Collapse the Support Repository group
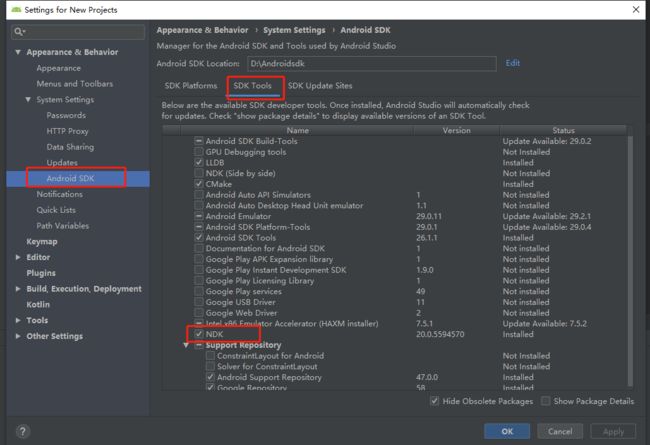650x445 pixels. pyautogui.click(x=186, y=345)
